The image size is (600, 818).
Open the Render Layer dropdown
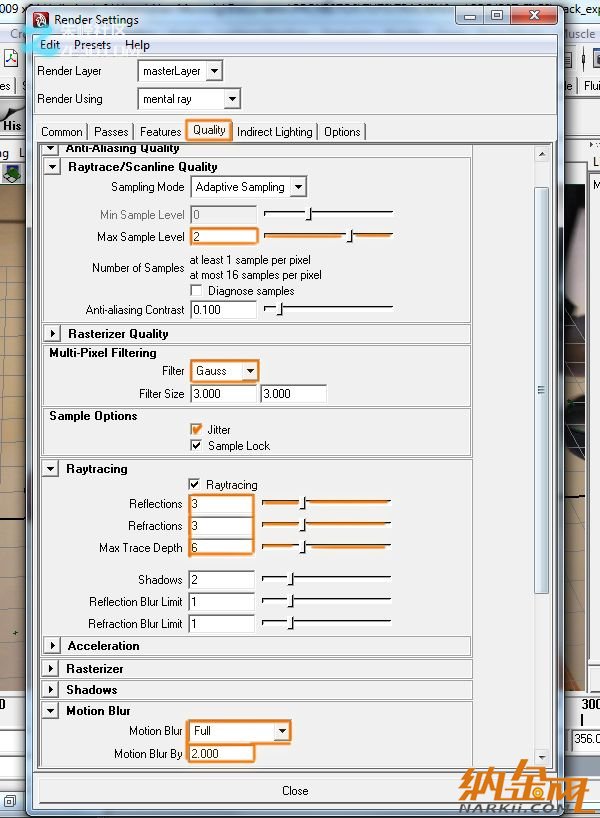point(214,71)
